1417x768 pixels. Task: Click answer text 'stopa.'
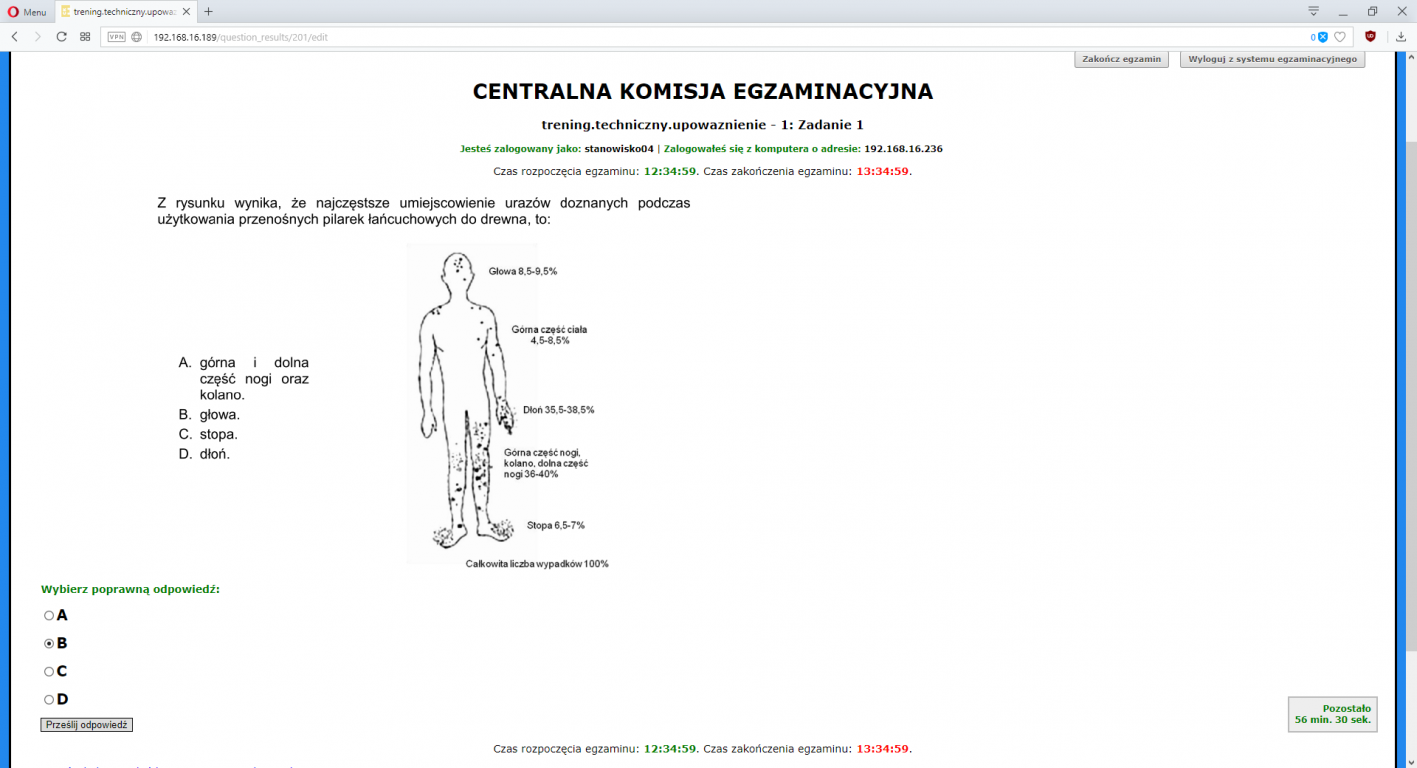tap(219, 435)
